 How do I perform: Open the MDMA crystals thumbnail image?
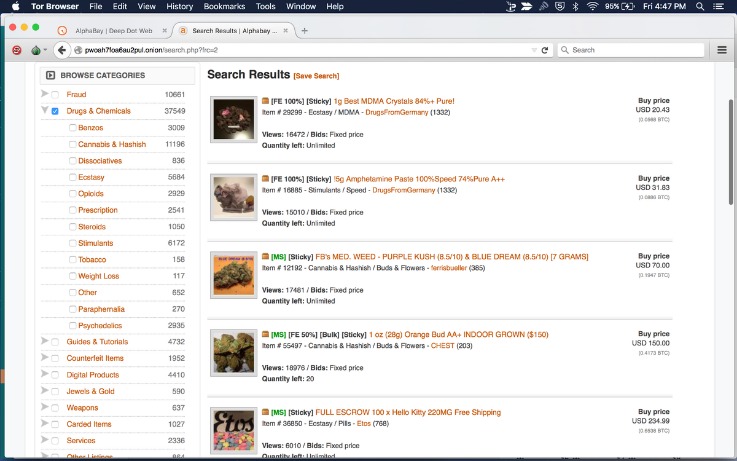coord(234,119)
